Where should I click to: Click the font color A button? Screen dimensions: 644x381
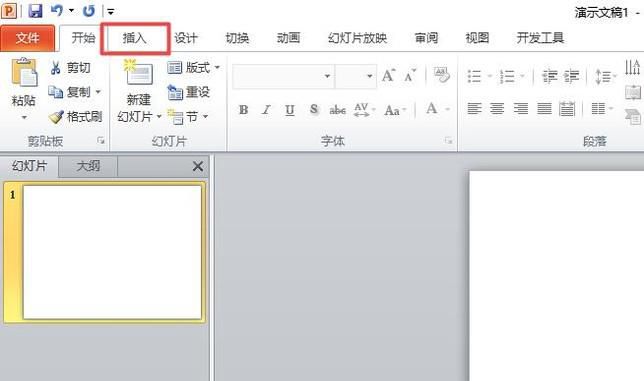(431, 109)
